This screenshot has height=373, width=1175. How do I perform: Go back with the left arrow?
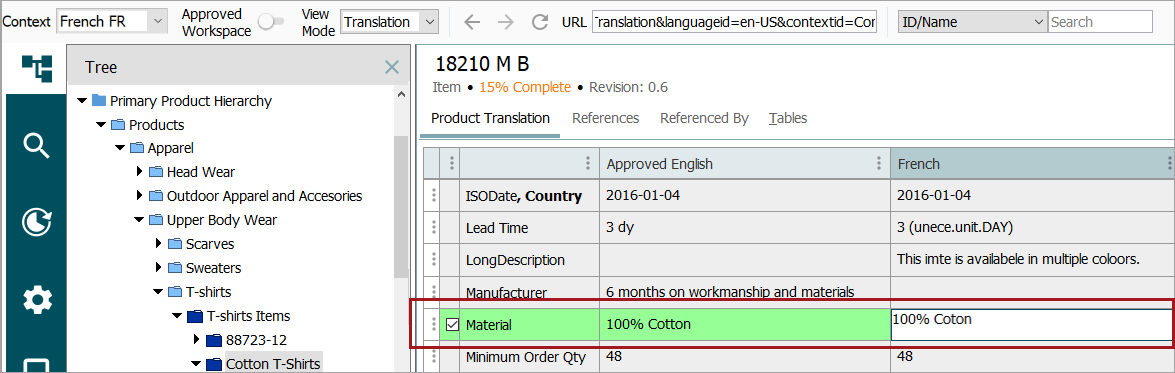[471, 22]
